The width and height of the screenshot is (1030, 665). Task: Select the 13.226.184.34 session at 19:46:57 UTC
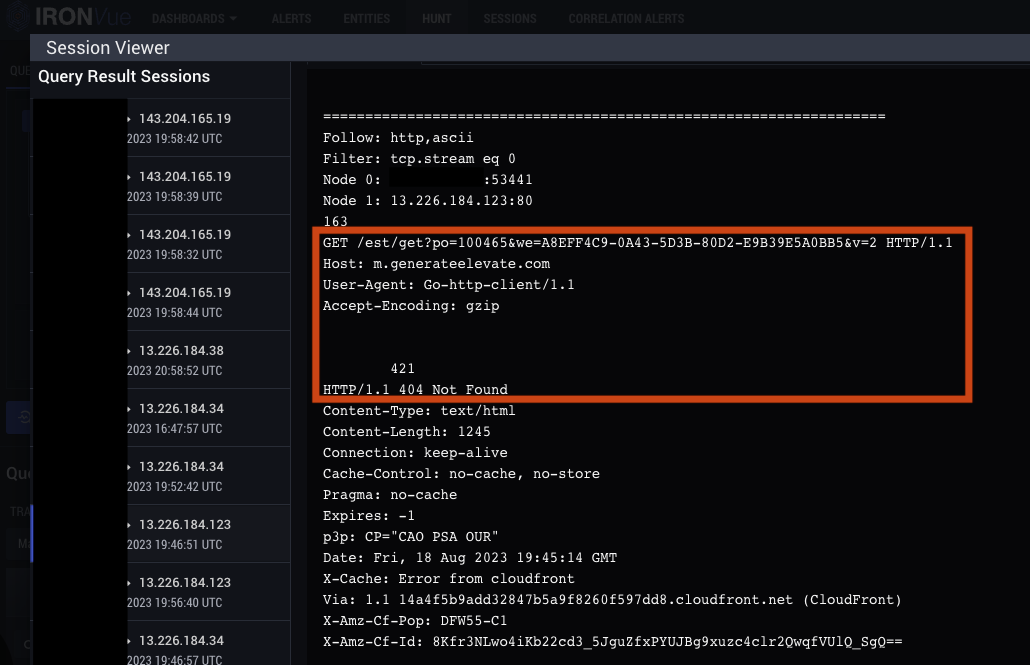pyautogui.click(x=181, y=641)
